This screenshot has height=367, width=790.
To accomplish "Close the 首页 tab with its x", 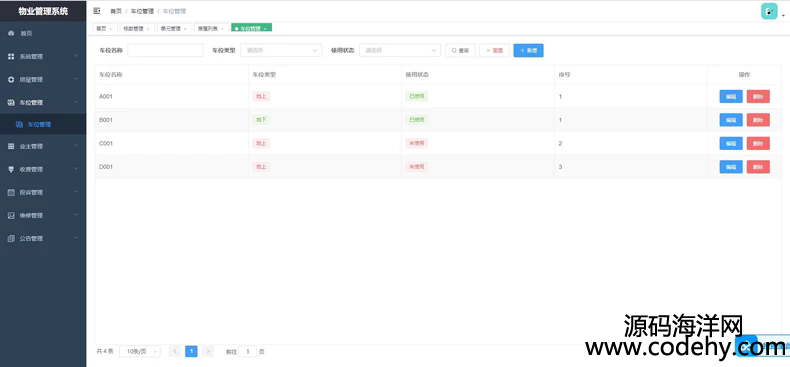I will tap(110, 29).
